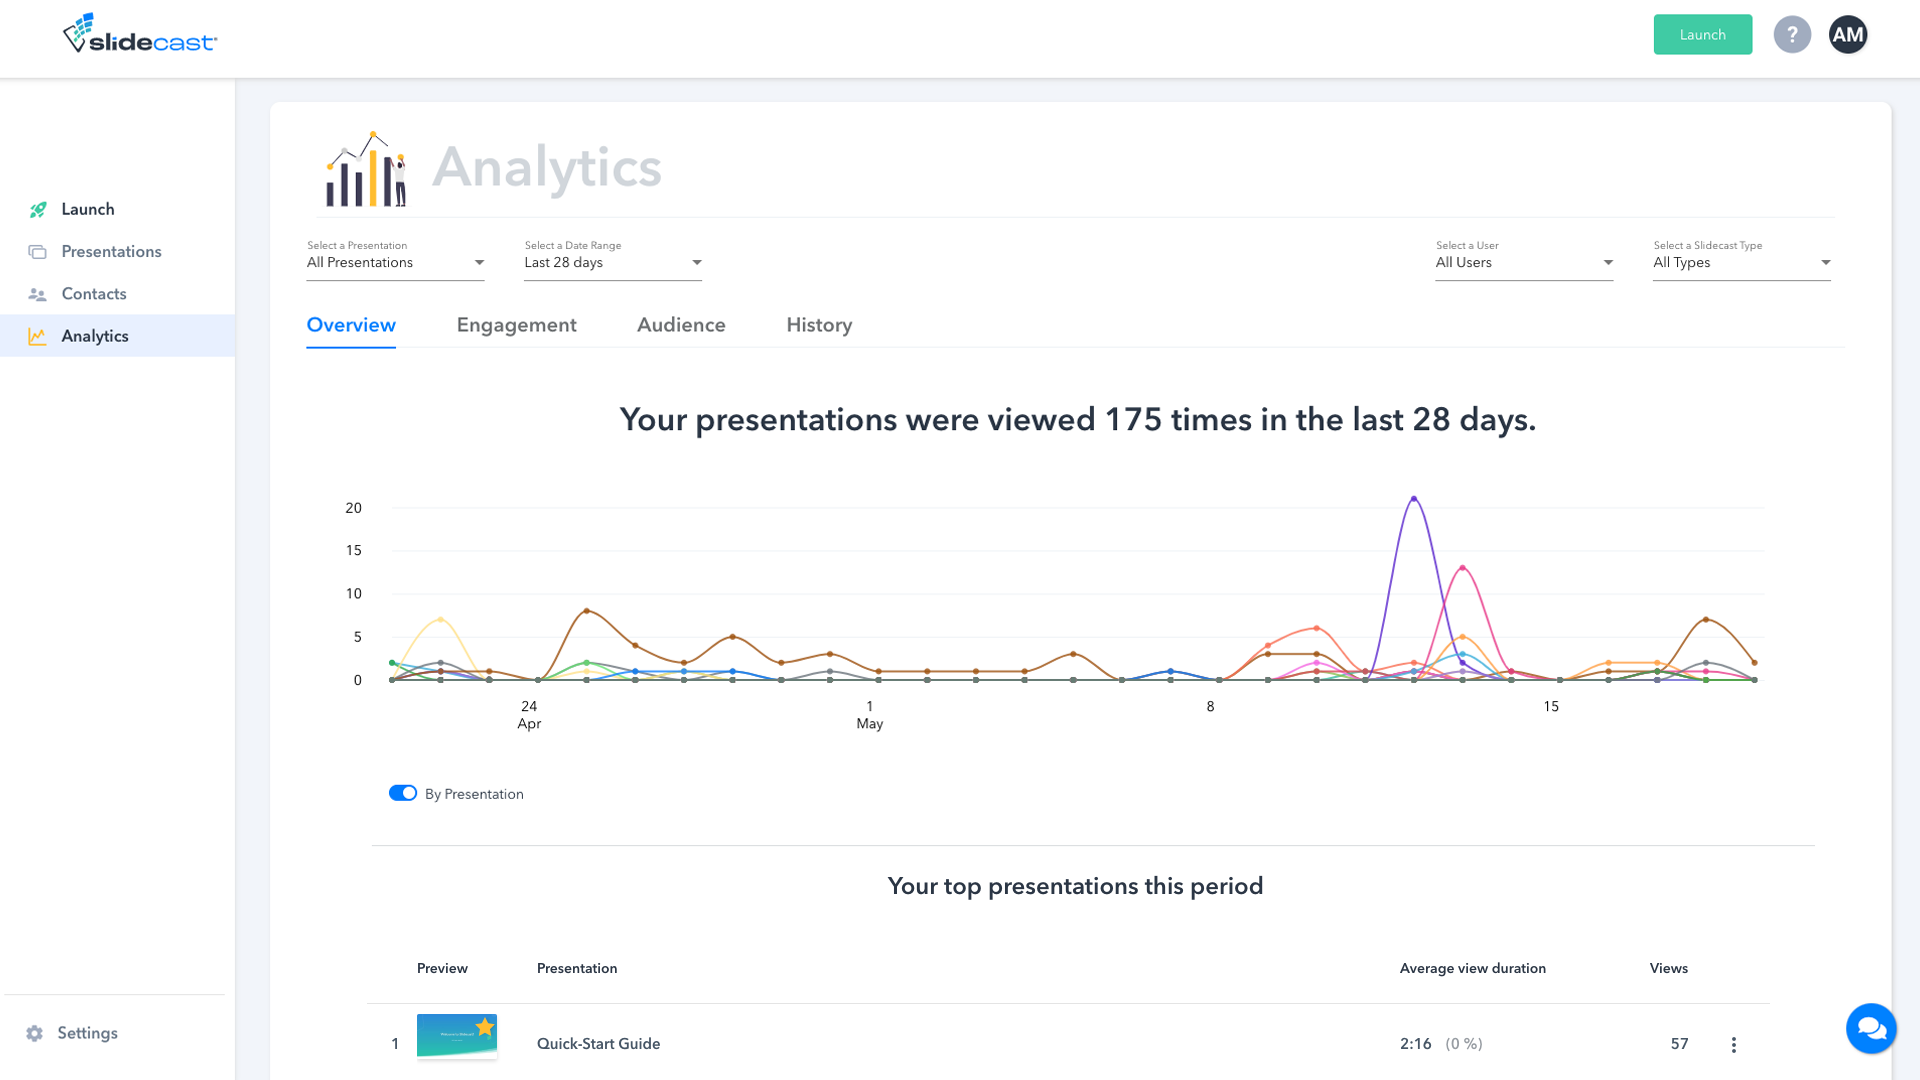Open the AM user avatar menu
1920x1080 pixels.
pyautogui.click(x=1847, y=35)
